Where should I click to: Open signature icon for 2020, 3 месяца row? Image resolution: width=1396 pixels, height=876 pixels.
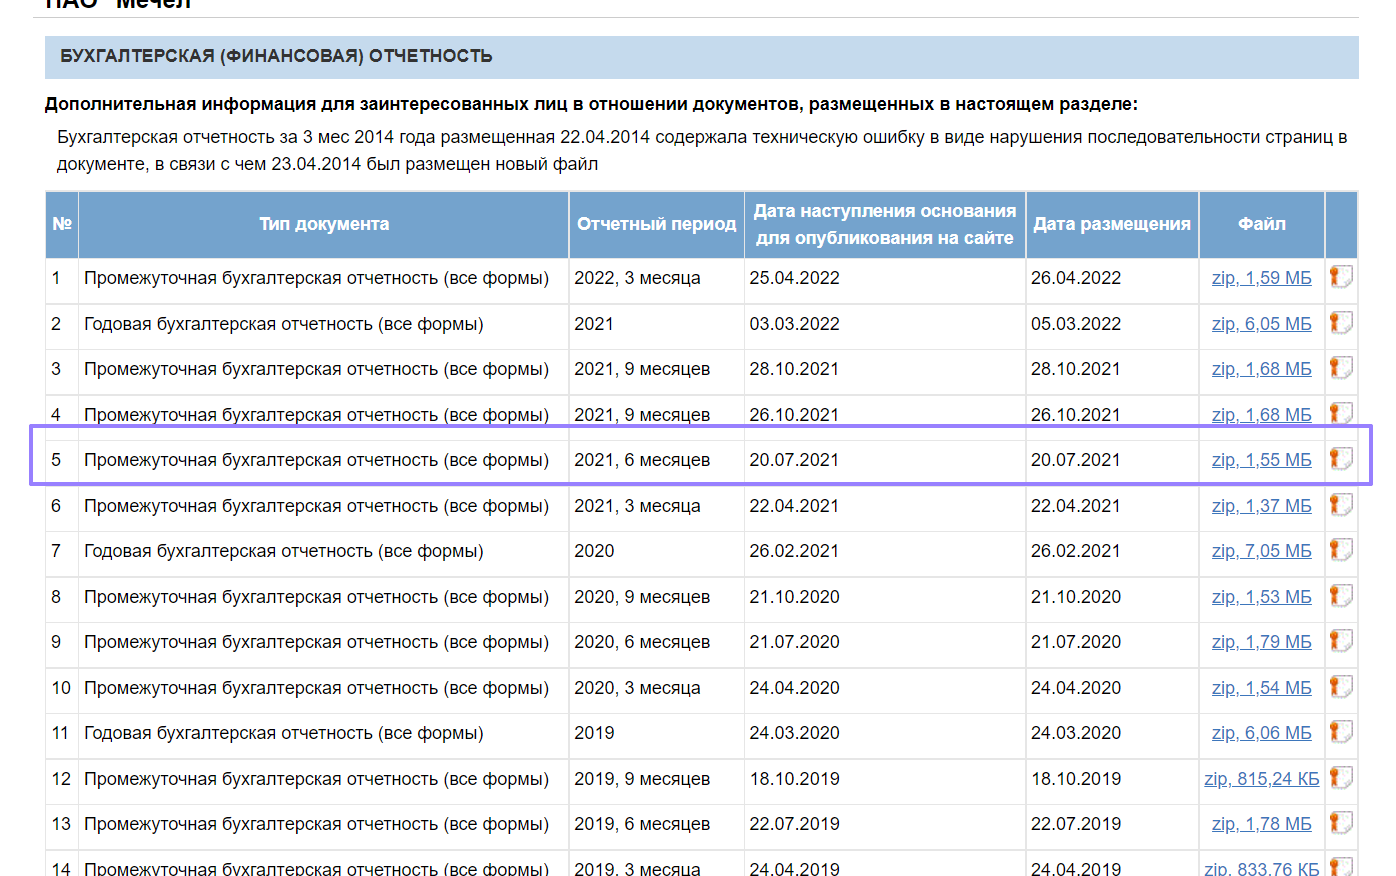1341,687
